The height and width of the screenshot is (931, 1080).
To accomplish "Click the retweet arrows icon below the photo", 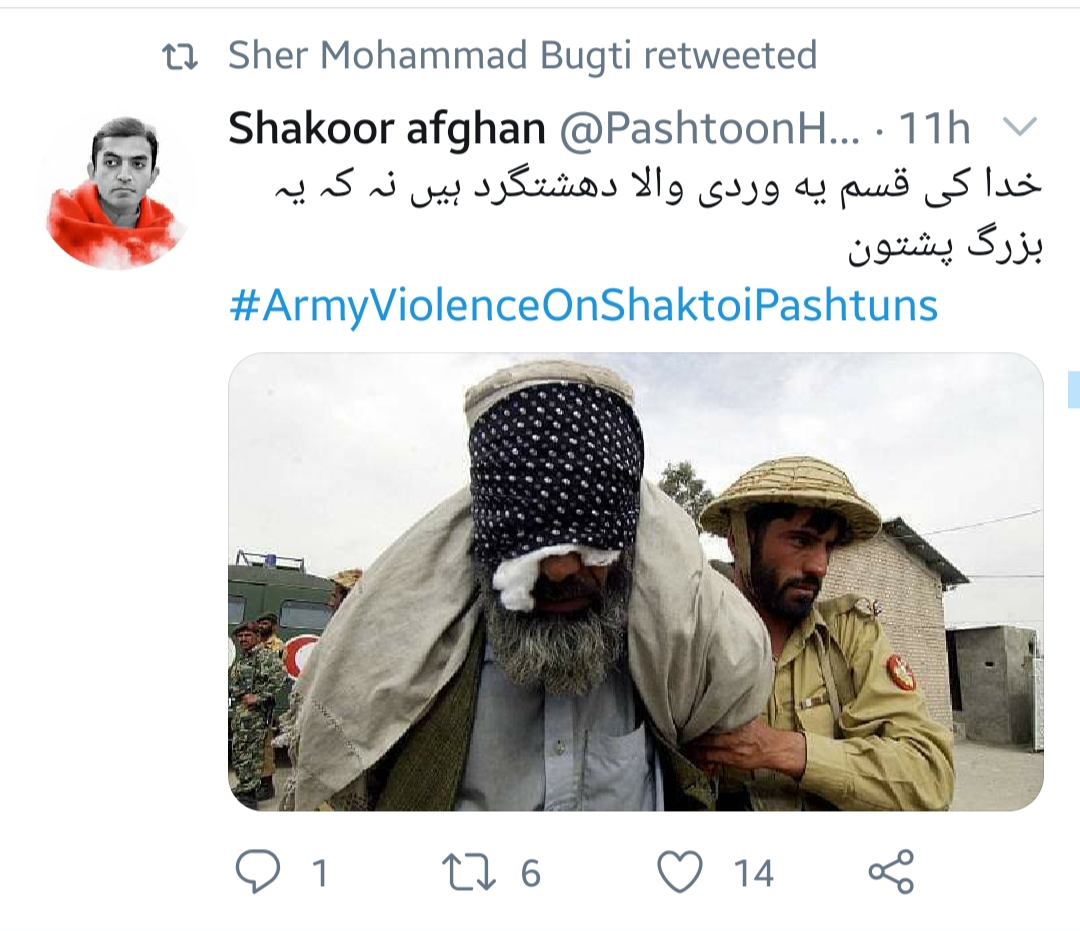I will (x=468, y=872).
